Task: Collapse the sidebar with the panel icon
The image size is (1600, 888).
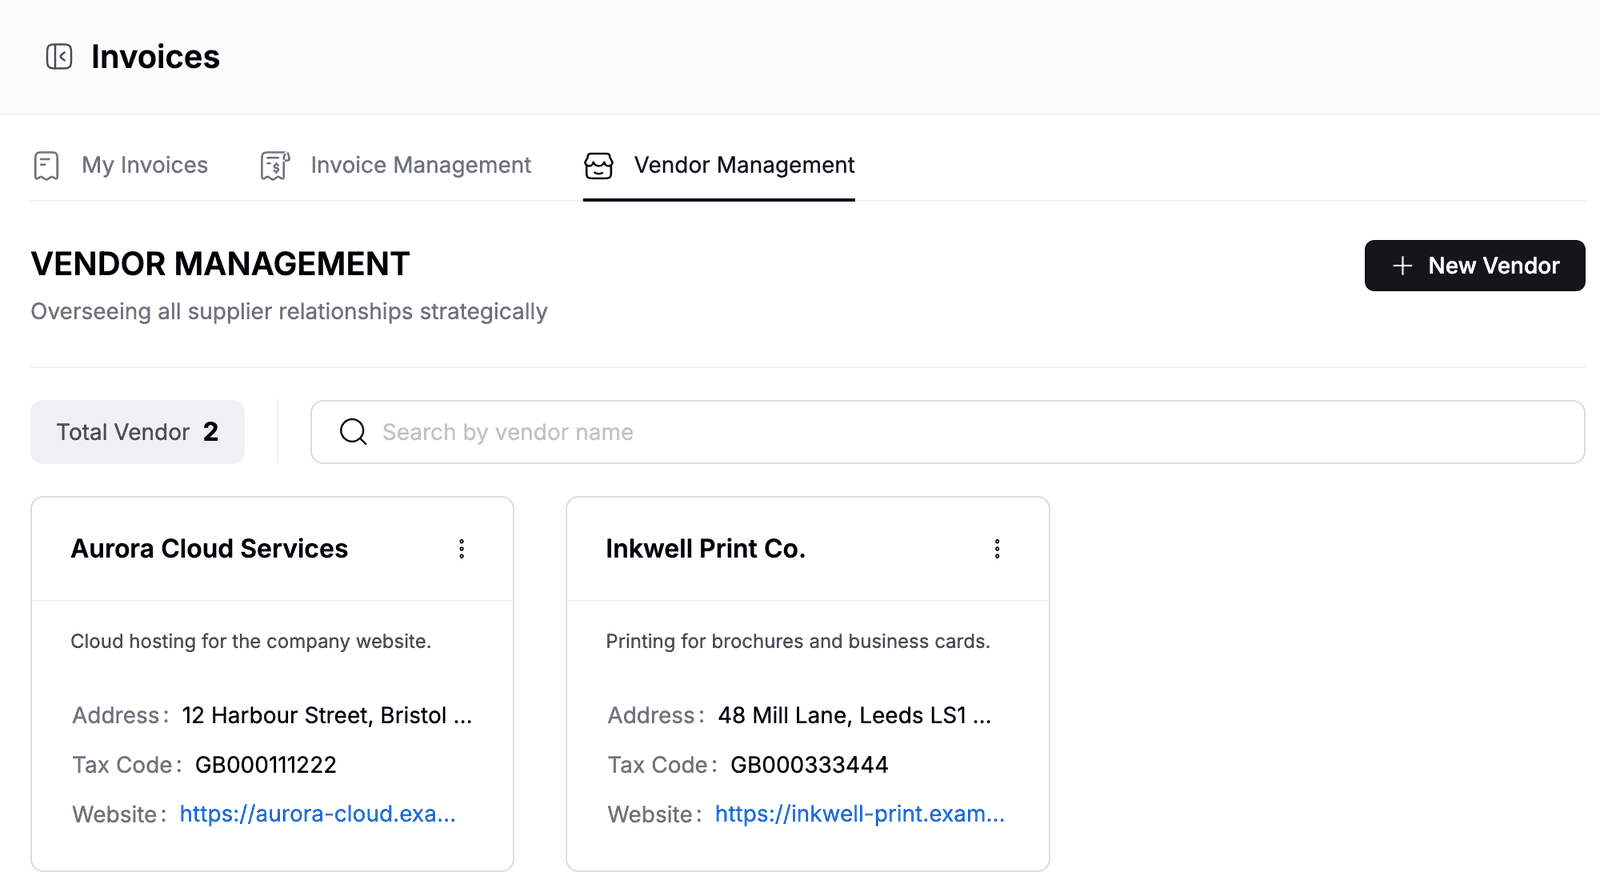Action: pos(59,56)
